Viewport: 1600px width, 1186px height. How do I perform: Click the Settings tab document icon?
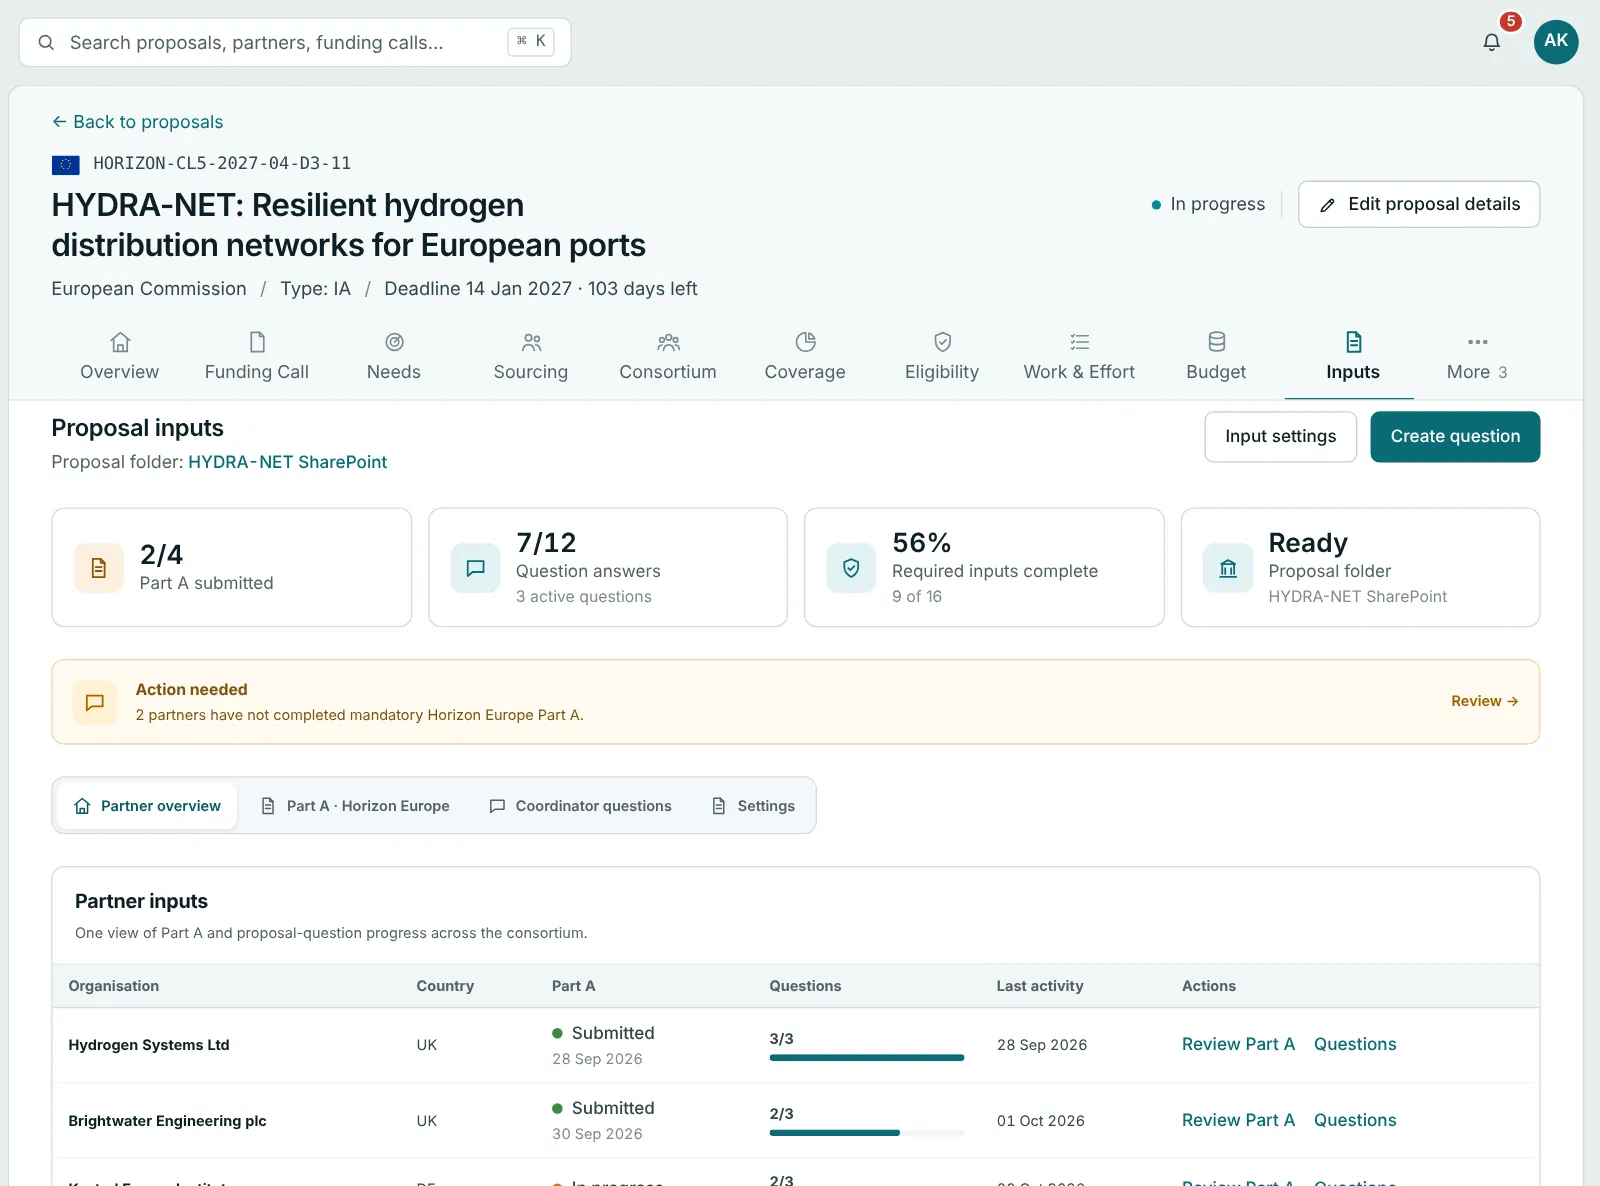pos(719,806)
